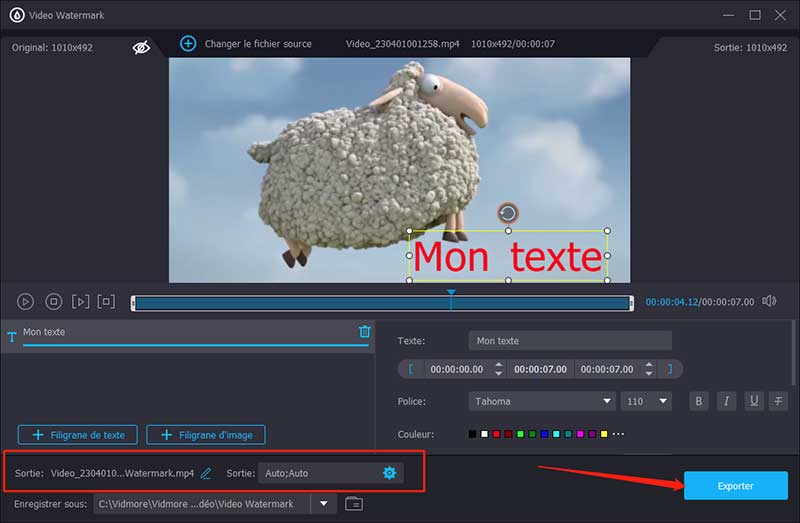The width and height of the screenshot is (800, 523).
Task: Play the video preview
Action: 25,302
